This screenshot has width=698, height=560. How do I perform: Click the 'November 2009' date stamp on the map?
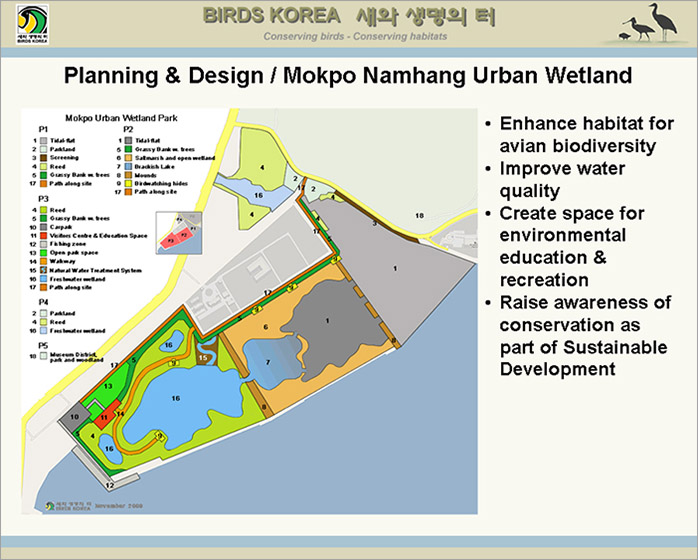[x=119, y=506]
